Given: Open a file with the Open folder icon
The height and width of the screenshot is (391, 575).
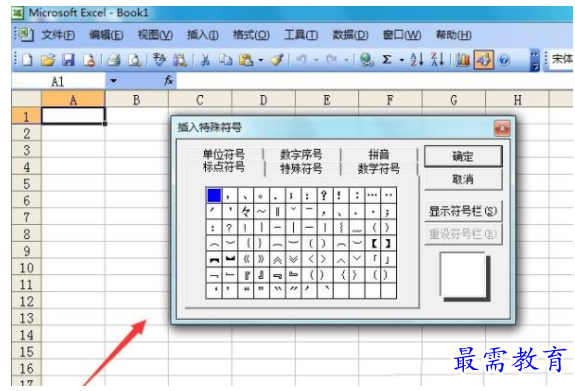Looking at the screenshot, I should [48, 60].
